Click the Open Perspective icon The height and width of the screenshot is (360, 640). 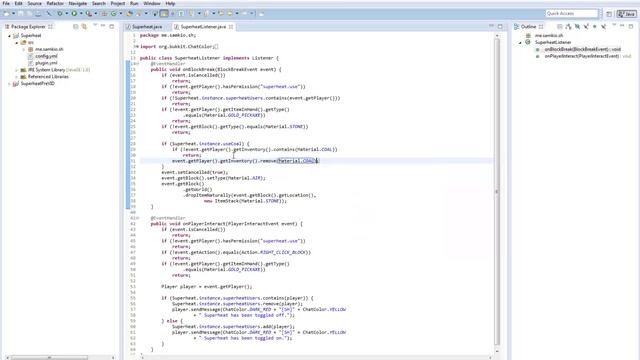(609, 13)
